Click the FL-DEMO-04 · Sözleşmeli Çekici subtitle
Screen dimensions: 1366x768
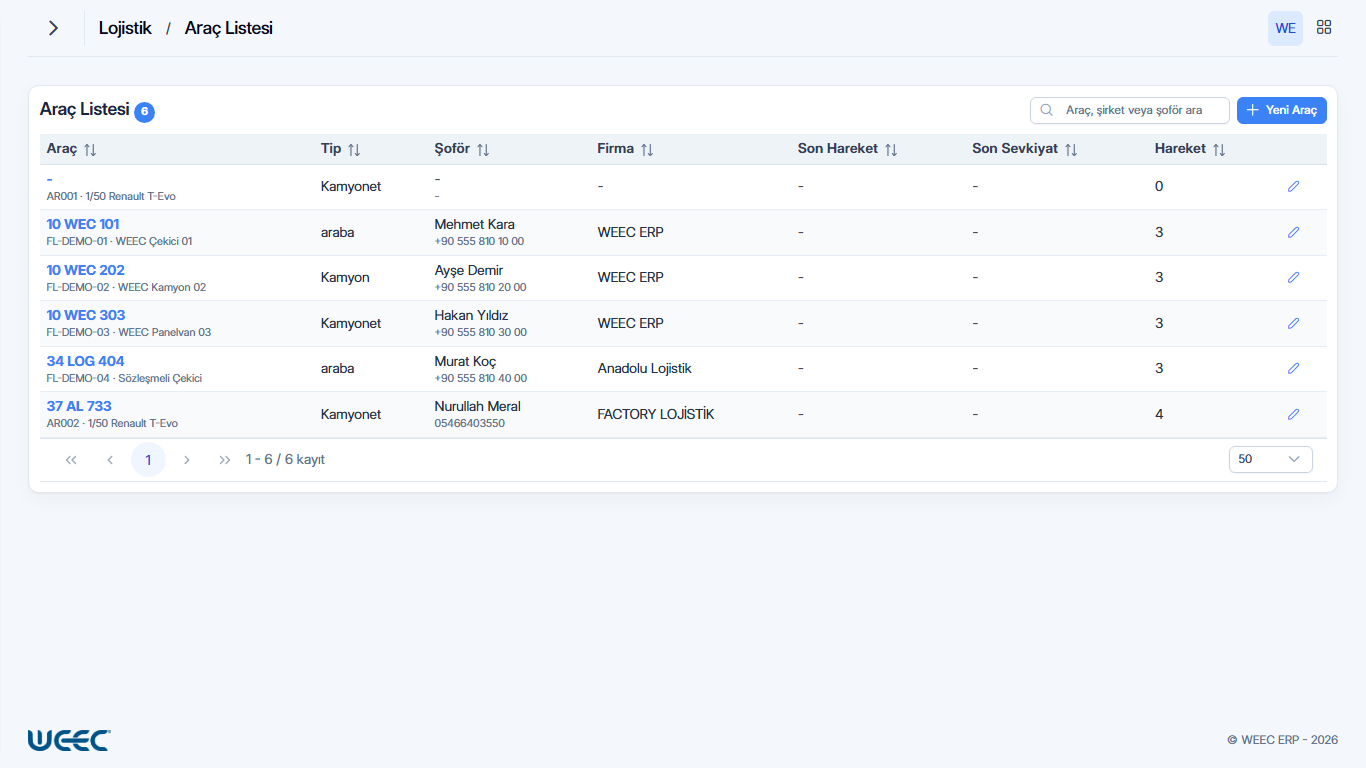pyautogui.click(x=124, y=378)
